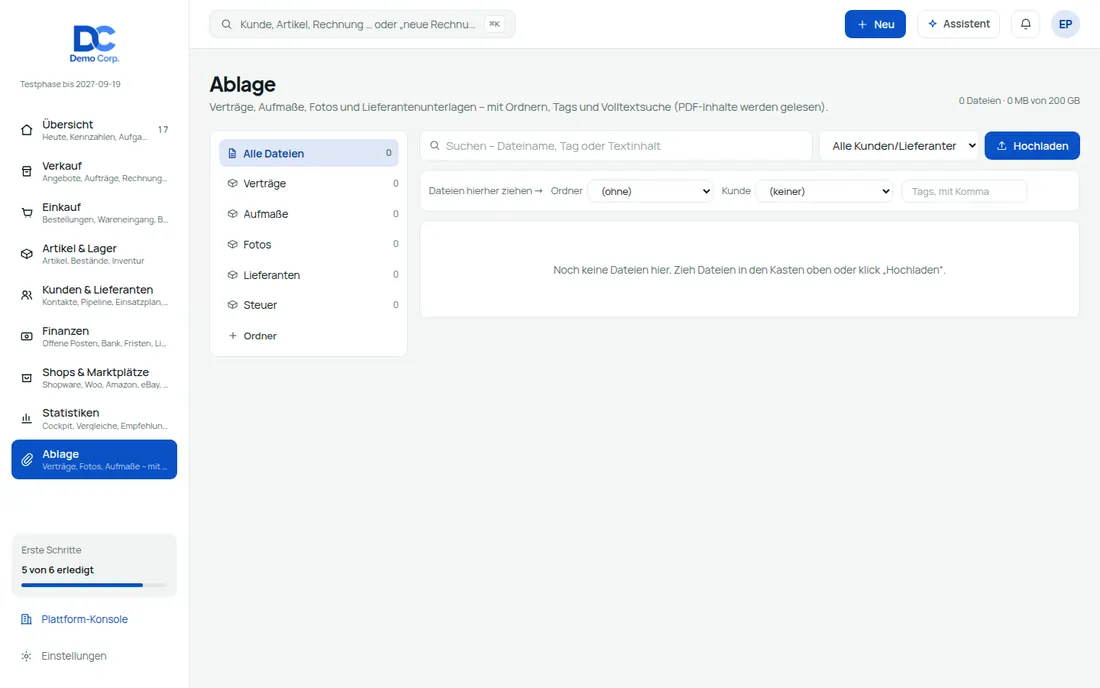Go to the Verkauf section label
The width and height of the screenshot is (1100, 688).
[x=62, y=166]
